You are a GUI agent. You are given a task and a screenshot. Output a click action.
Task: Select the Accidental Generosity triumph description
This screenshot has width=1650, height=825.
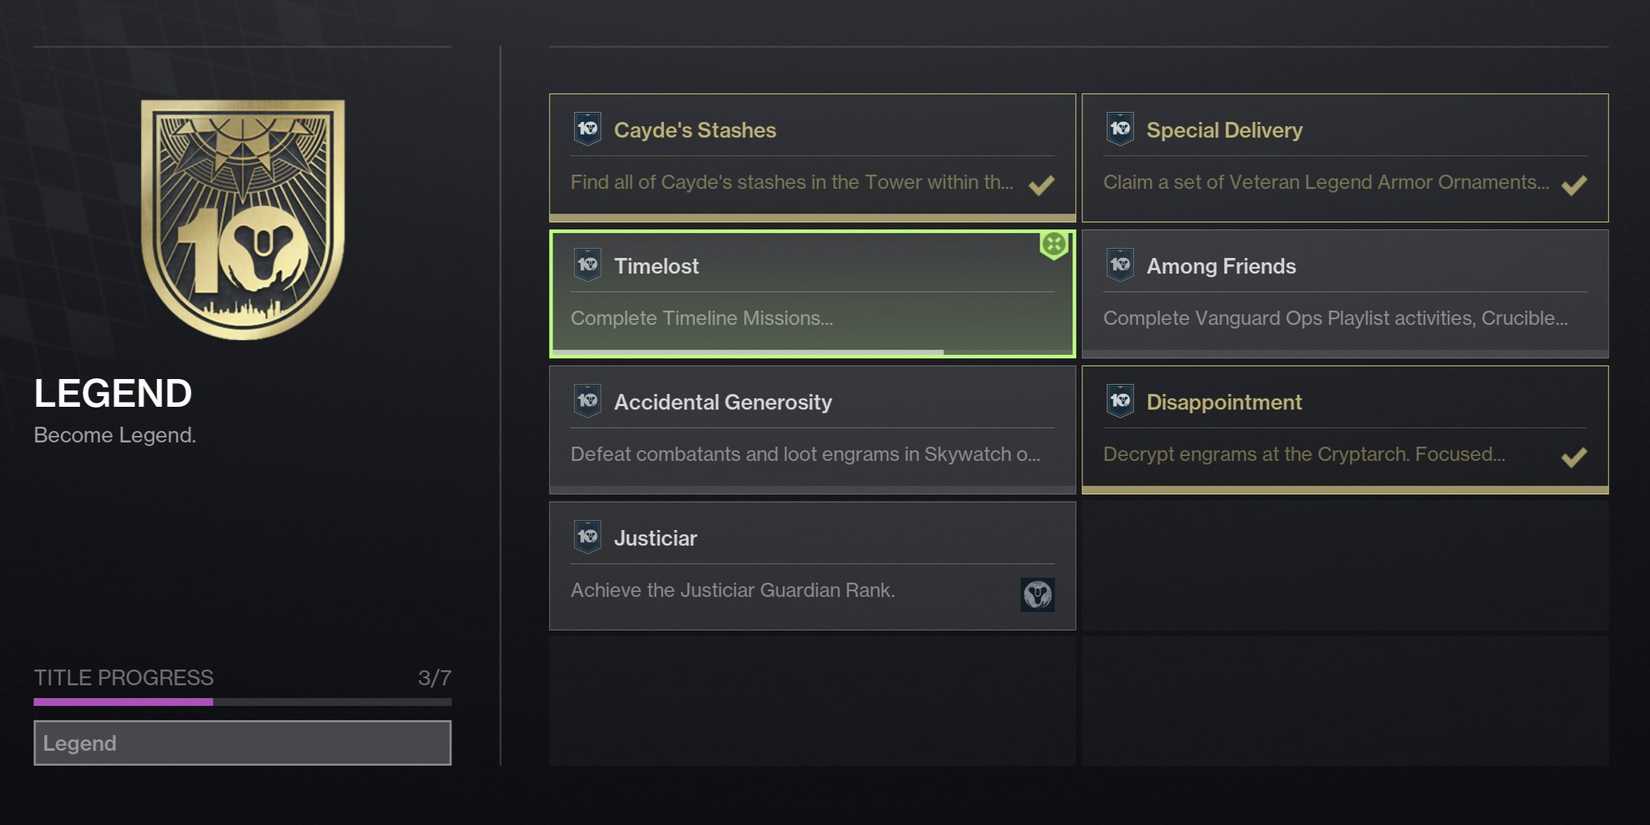click(x=805, y=454)
